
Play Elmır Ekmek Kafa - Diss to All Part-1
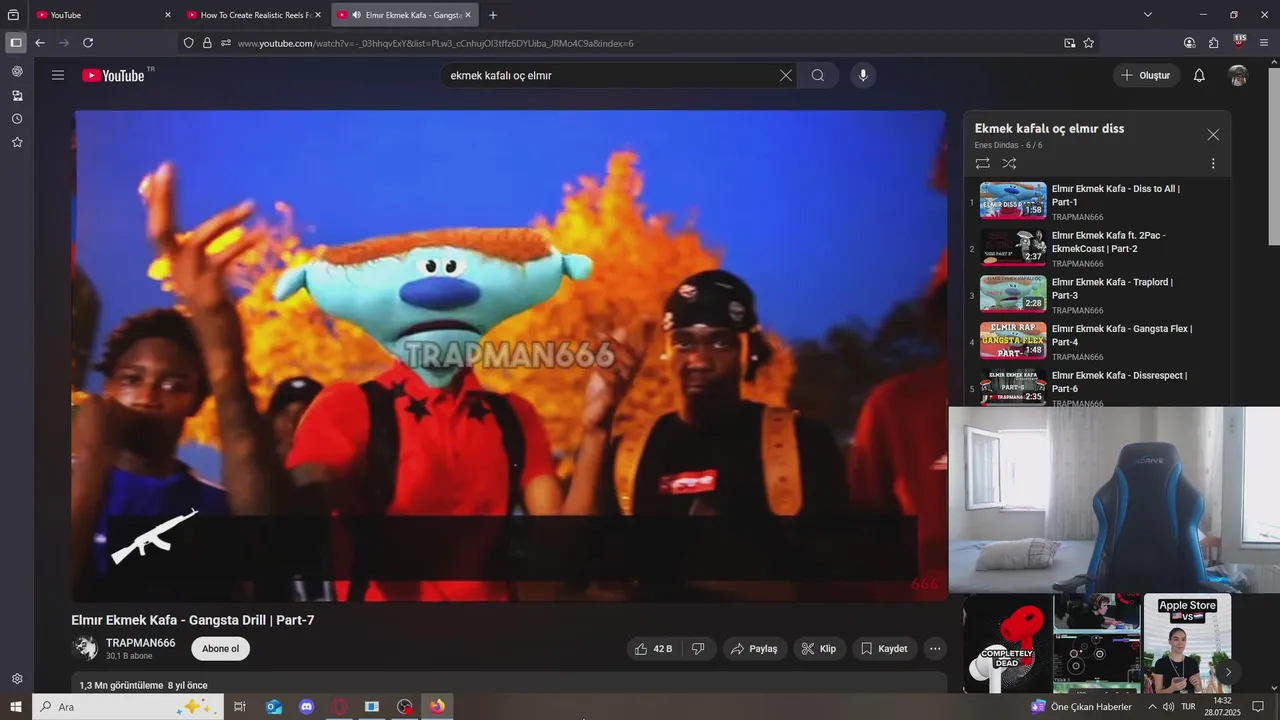(1098, 201)
